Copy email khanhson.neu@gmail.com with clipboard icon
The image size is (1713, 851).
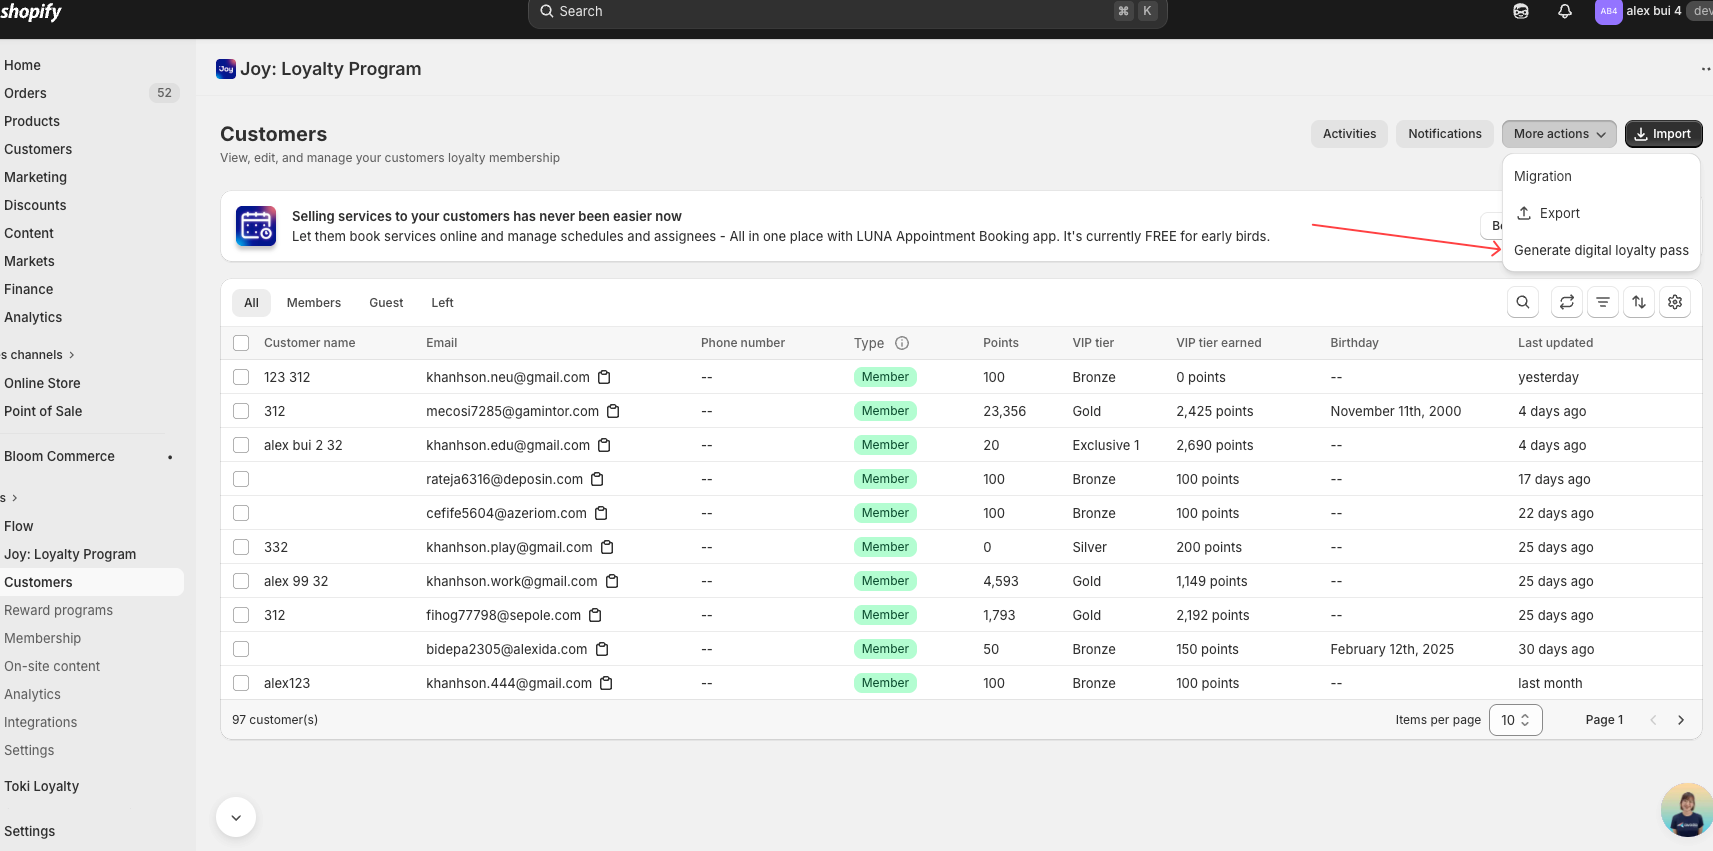point(604,377)
